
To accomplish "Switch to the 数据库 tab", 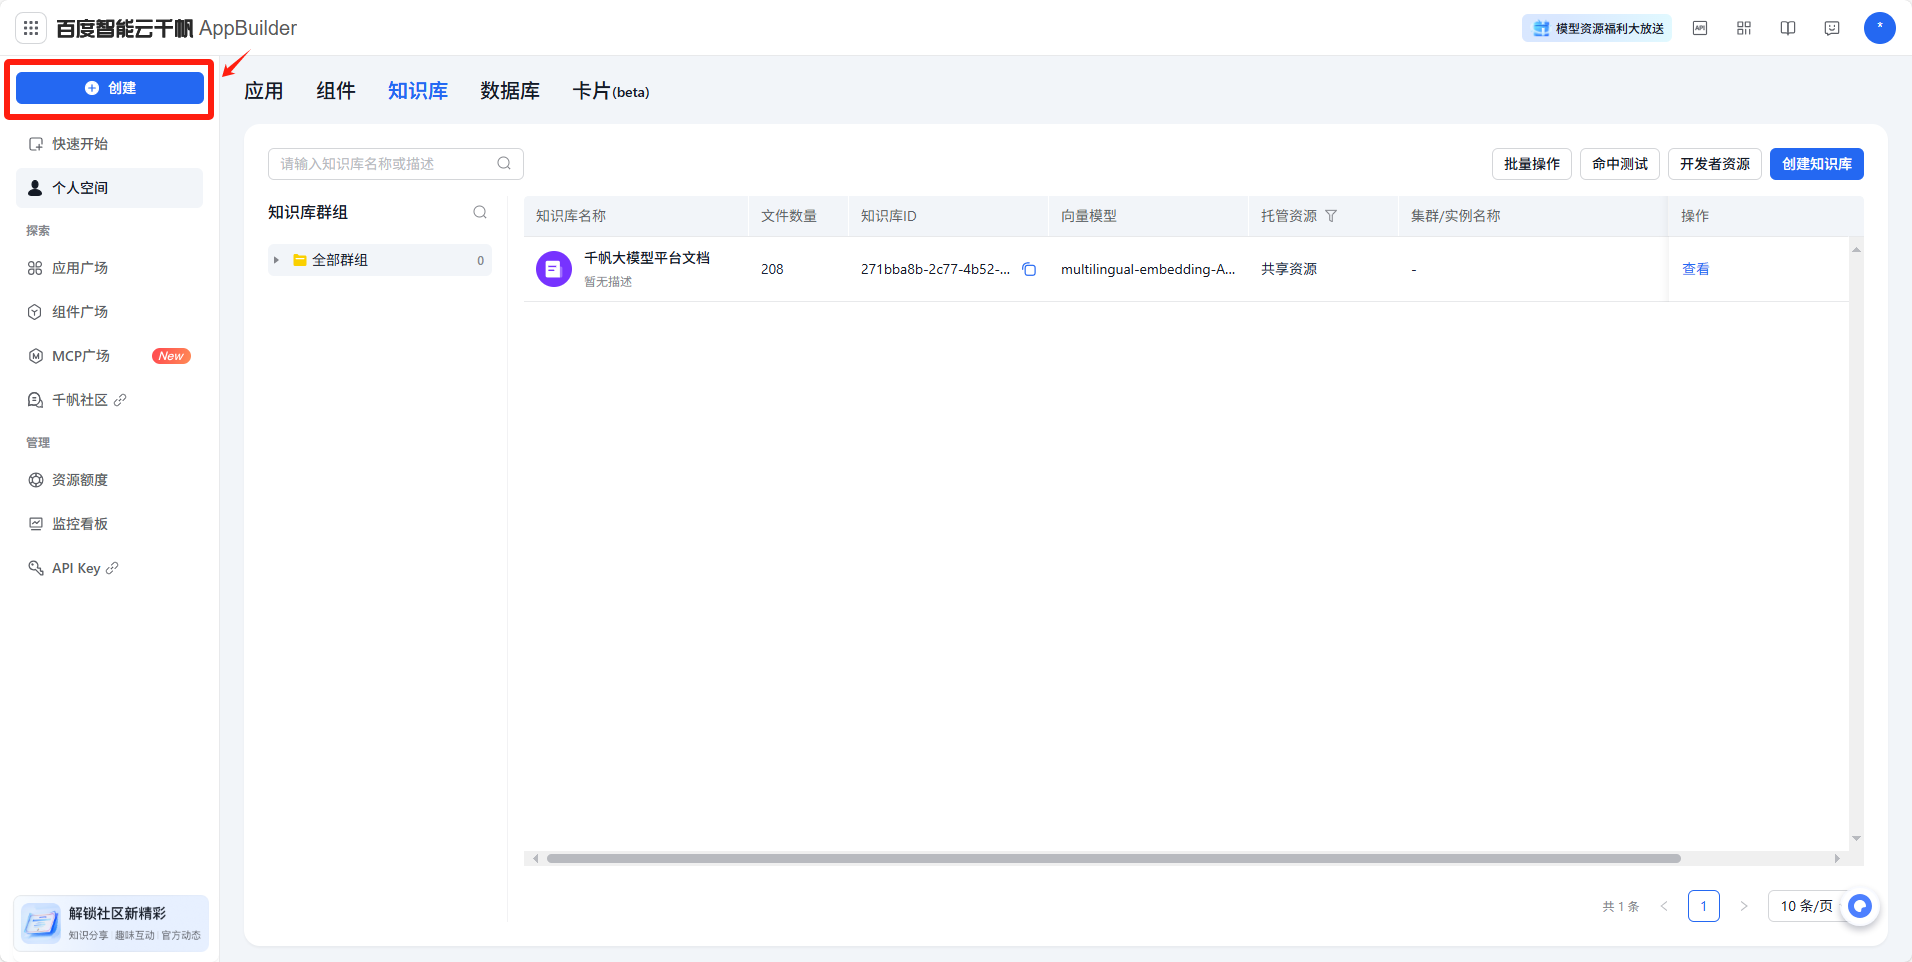I will [509, 91].
